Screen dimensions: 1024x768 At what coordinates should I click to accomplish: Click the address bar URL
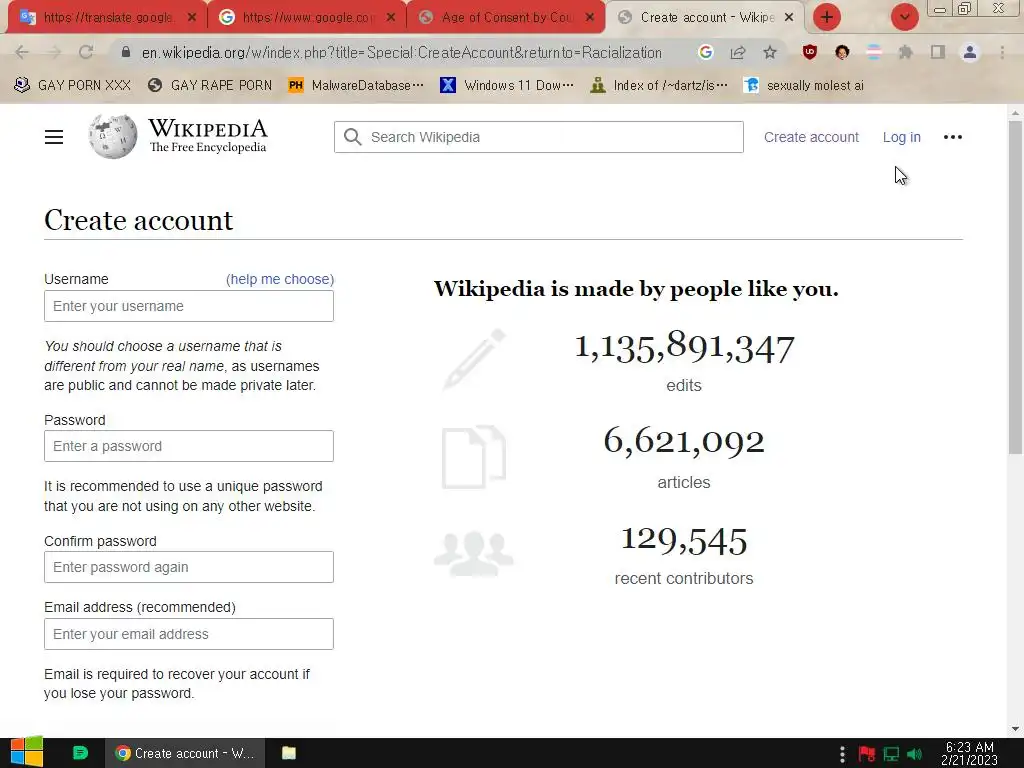tap(402, 52)
